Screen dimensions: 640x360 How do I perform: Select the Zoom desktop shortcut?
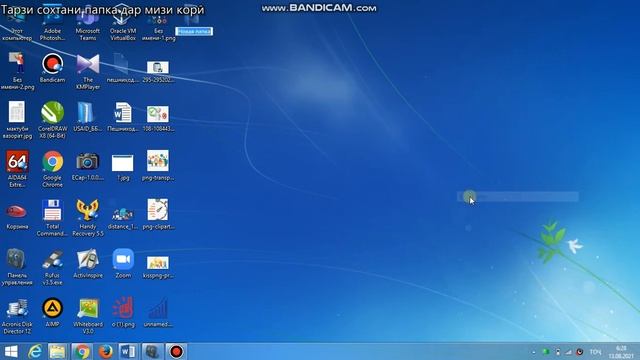pos(123,264)
